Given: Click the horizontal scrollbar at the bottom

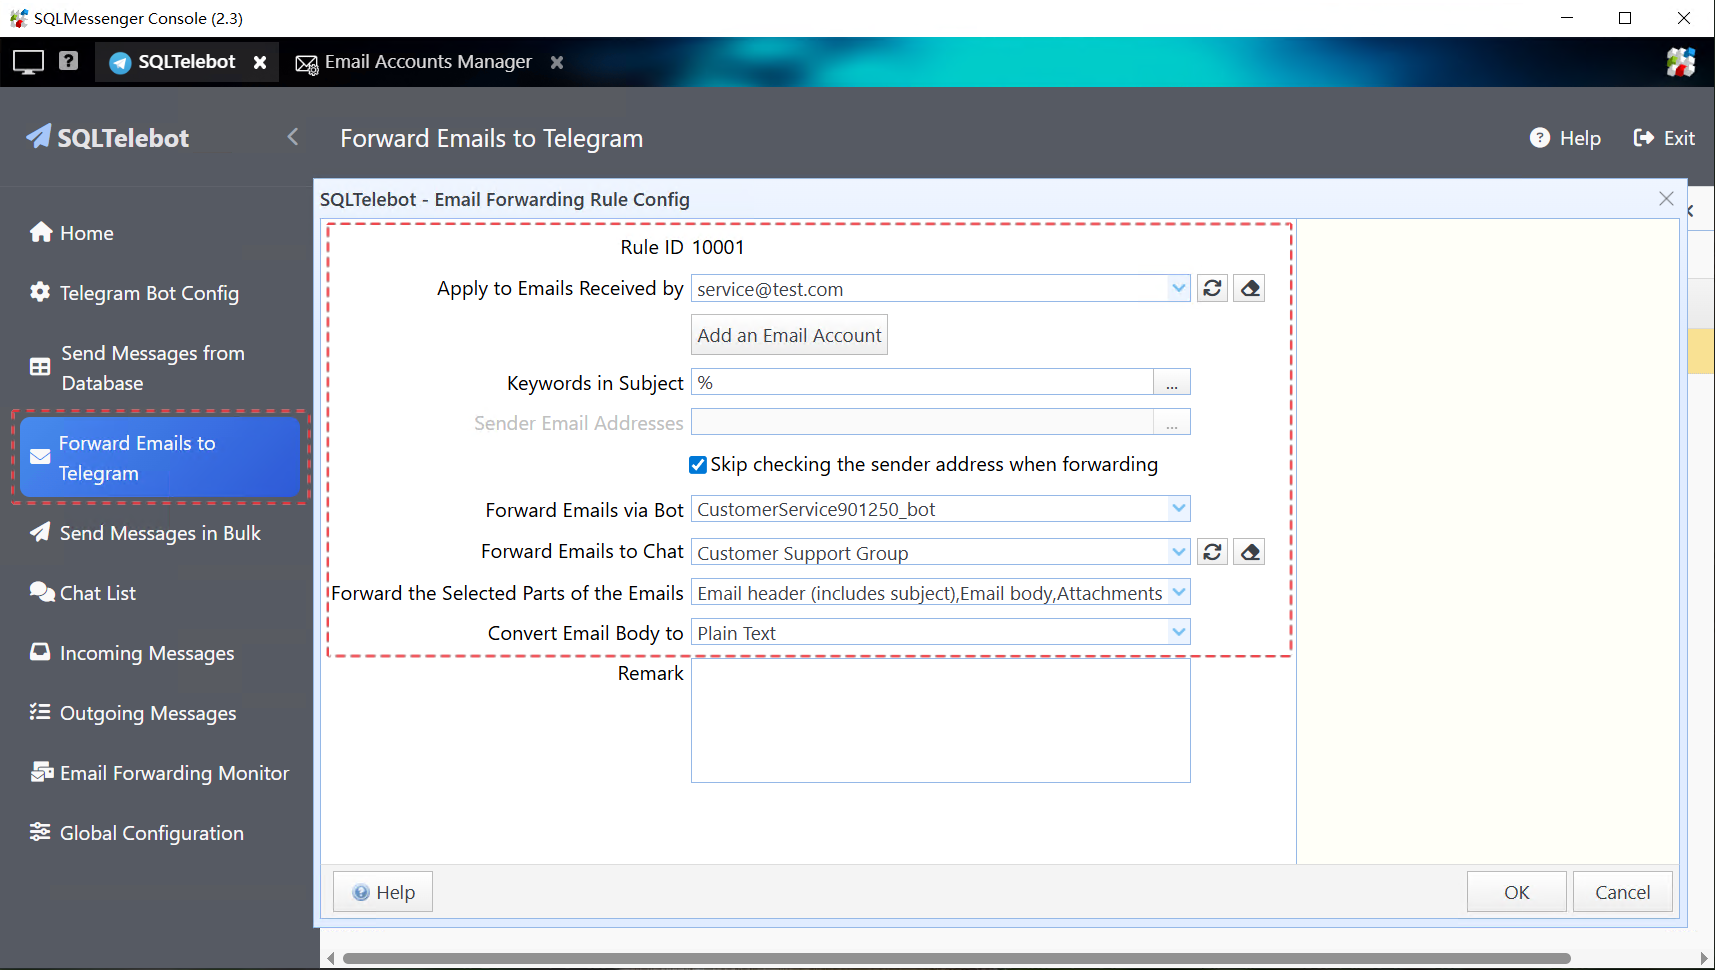Looking at the screenshot, I should coord(955,958).
